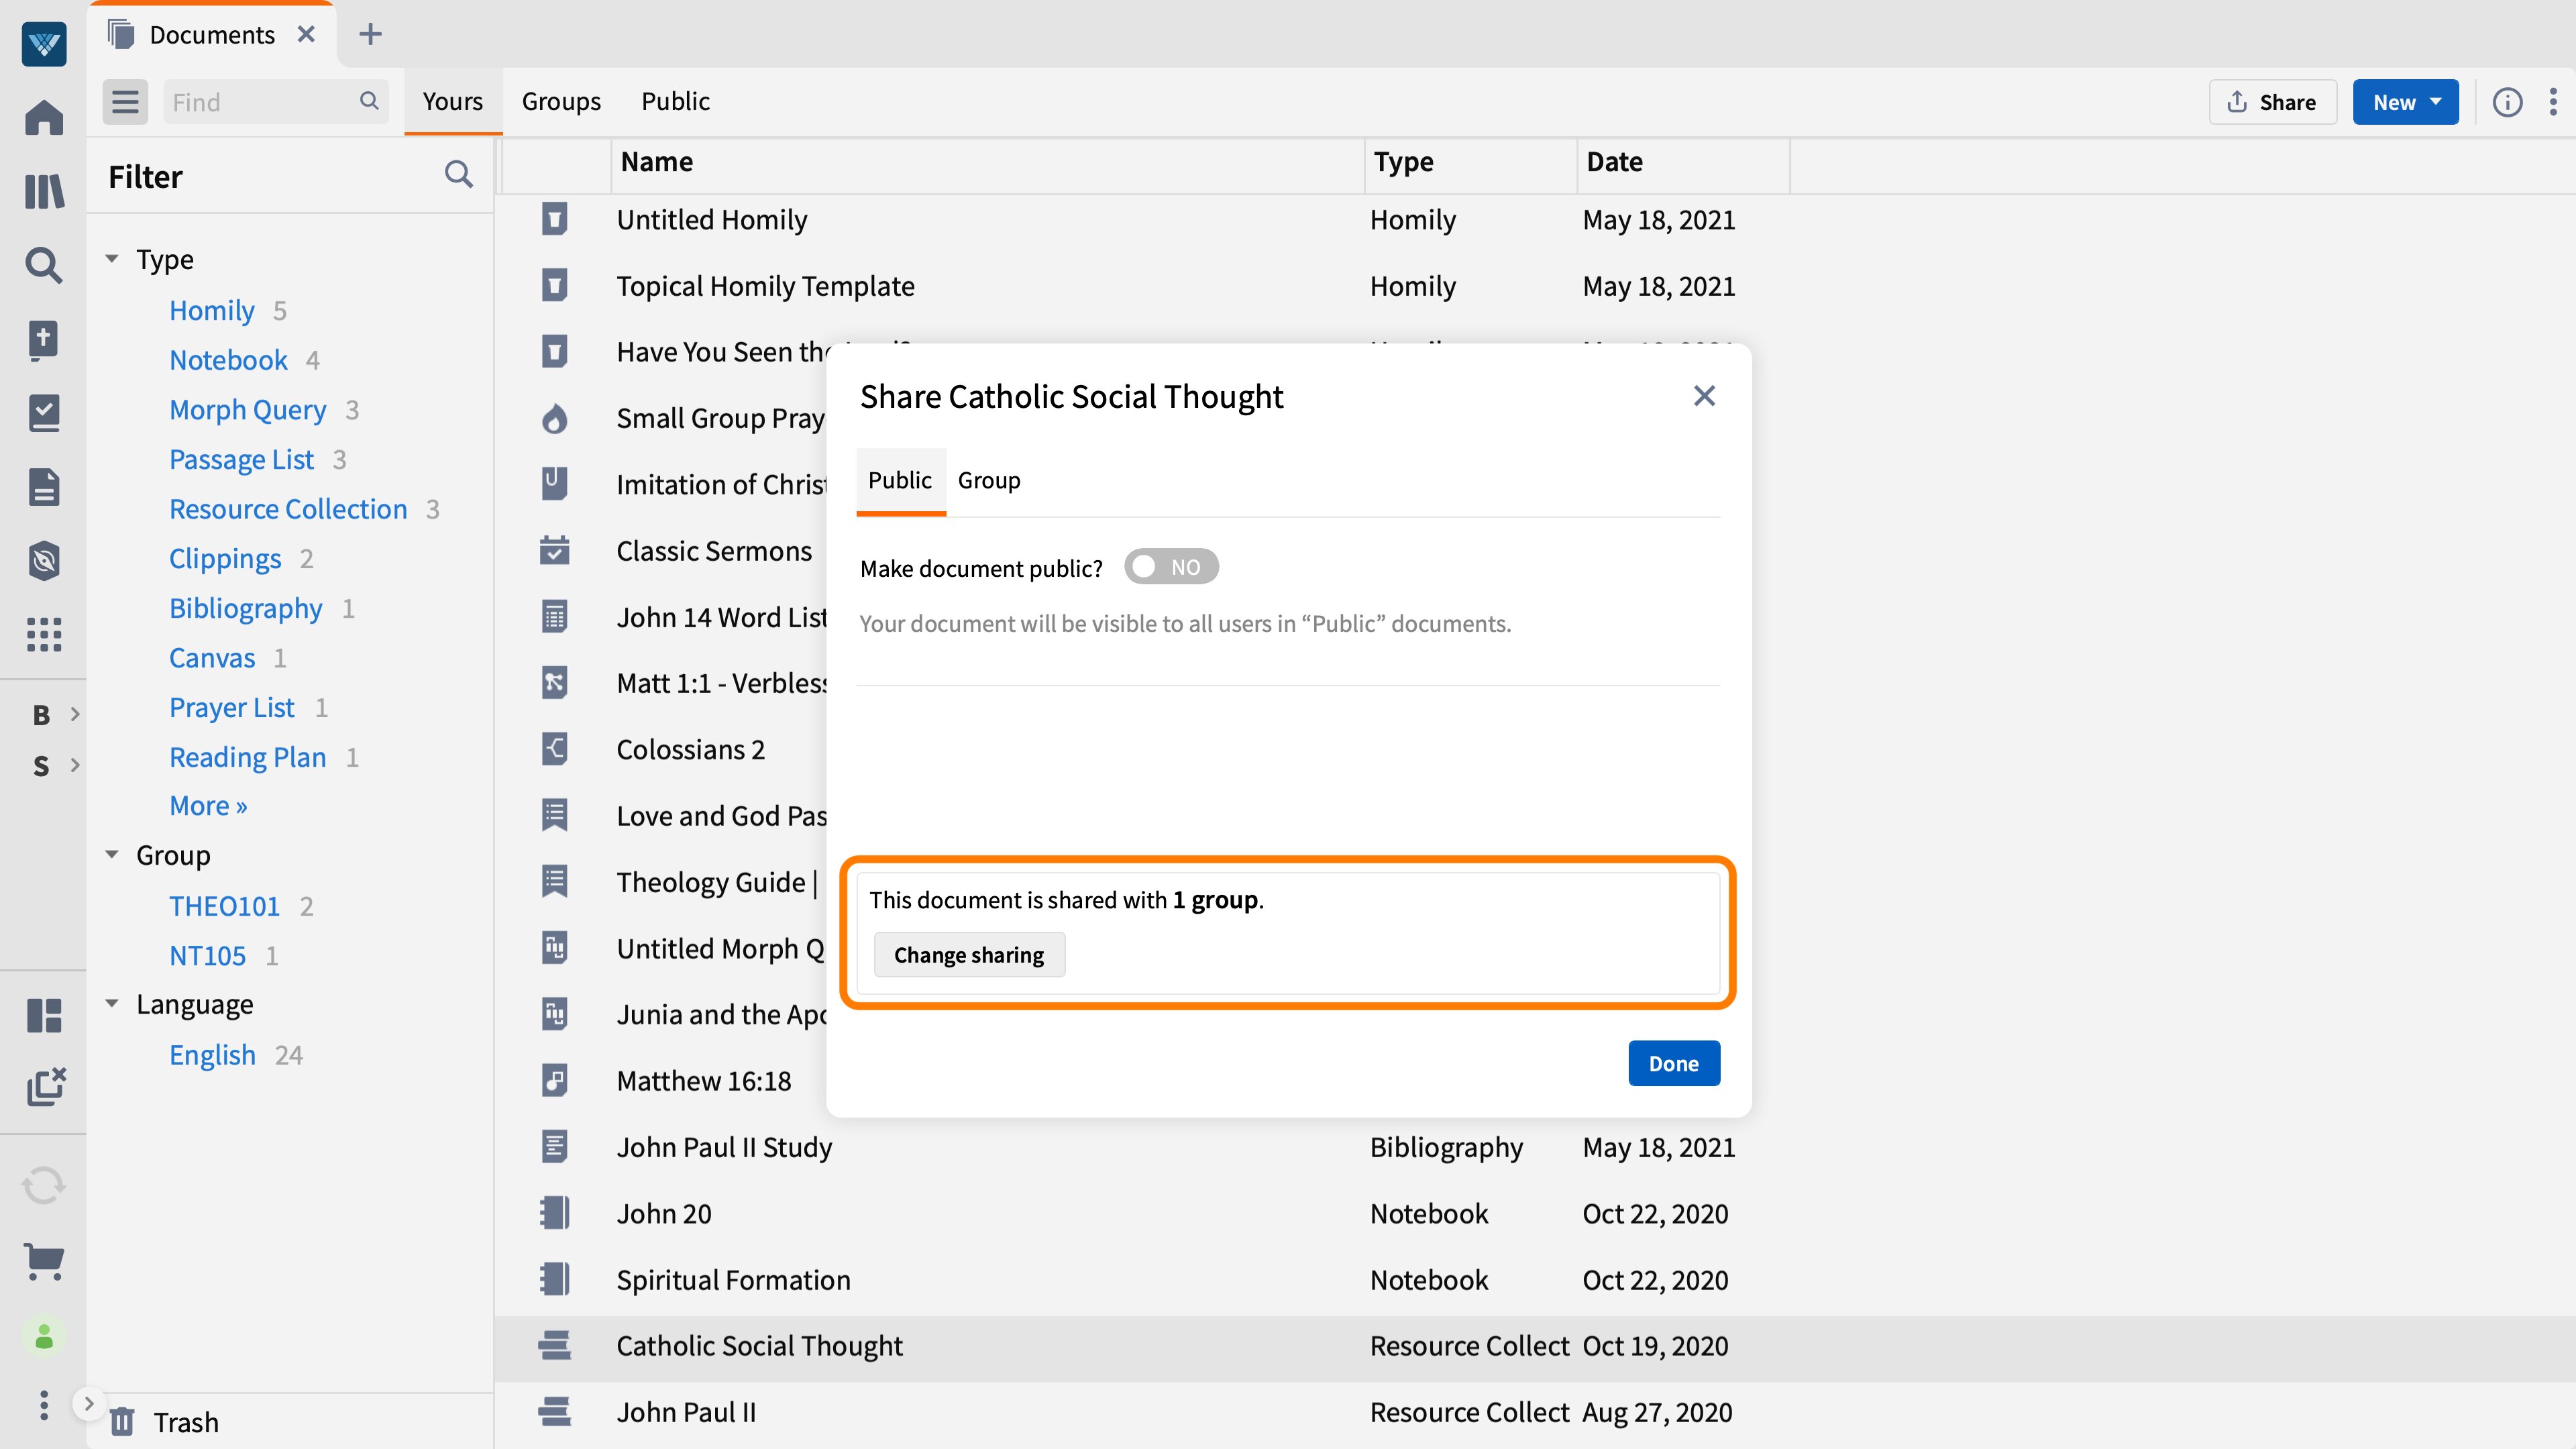Open the Library panel
2576x1449 pixels.
point(44,192)
